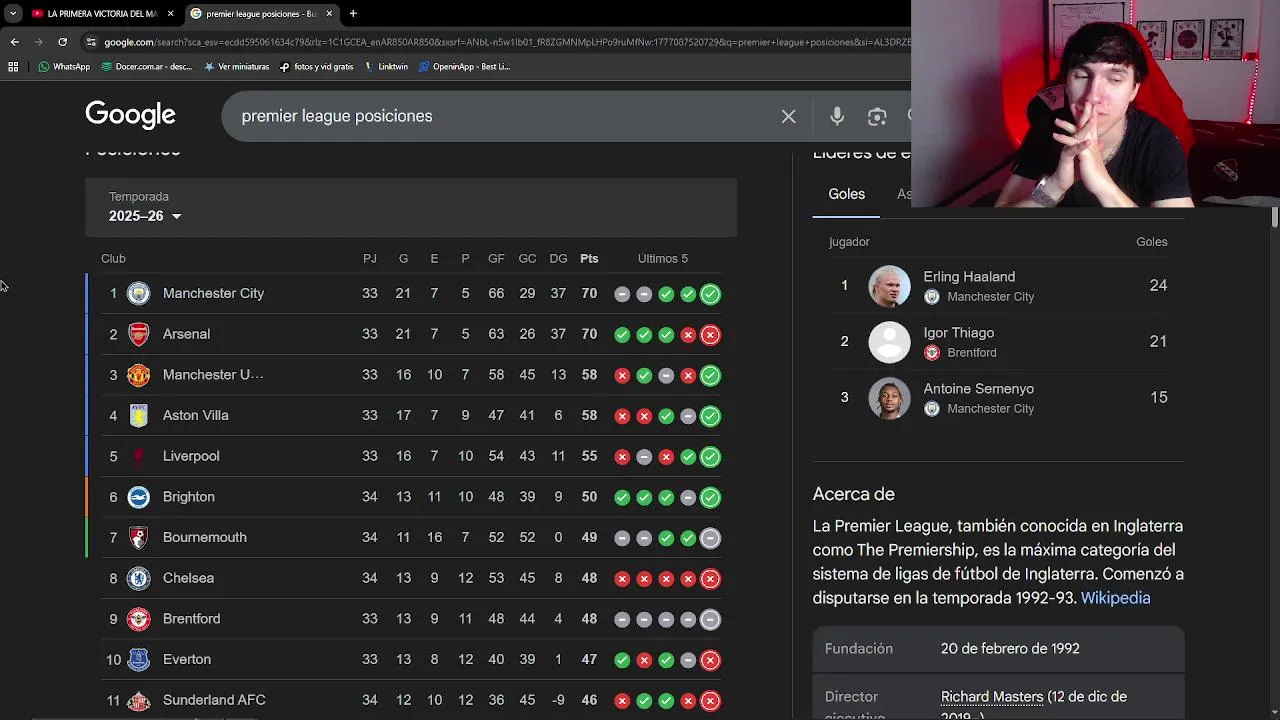Screen dimensions: 1280x720
Task: Click the 'Últimos 5' column header
Action: coord(663,259)
